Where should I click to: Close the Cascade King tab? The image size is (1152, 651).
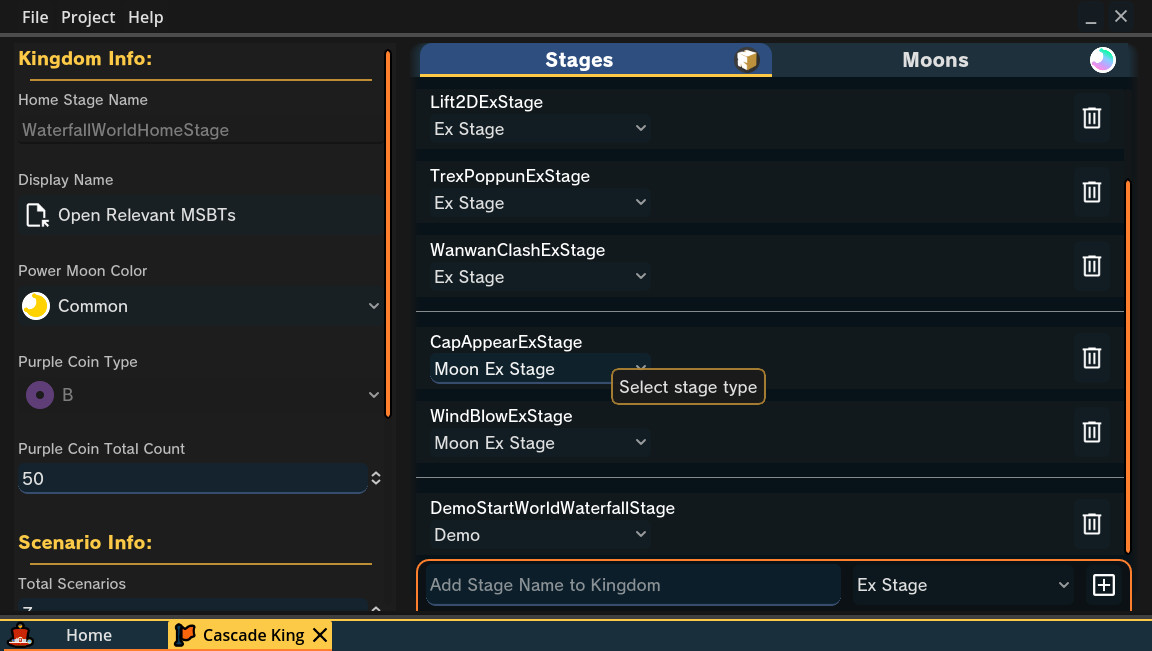319,634
